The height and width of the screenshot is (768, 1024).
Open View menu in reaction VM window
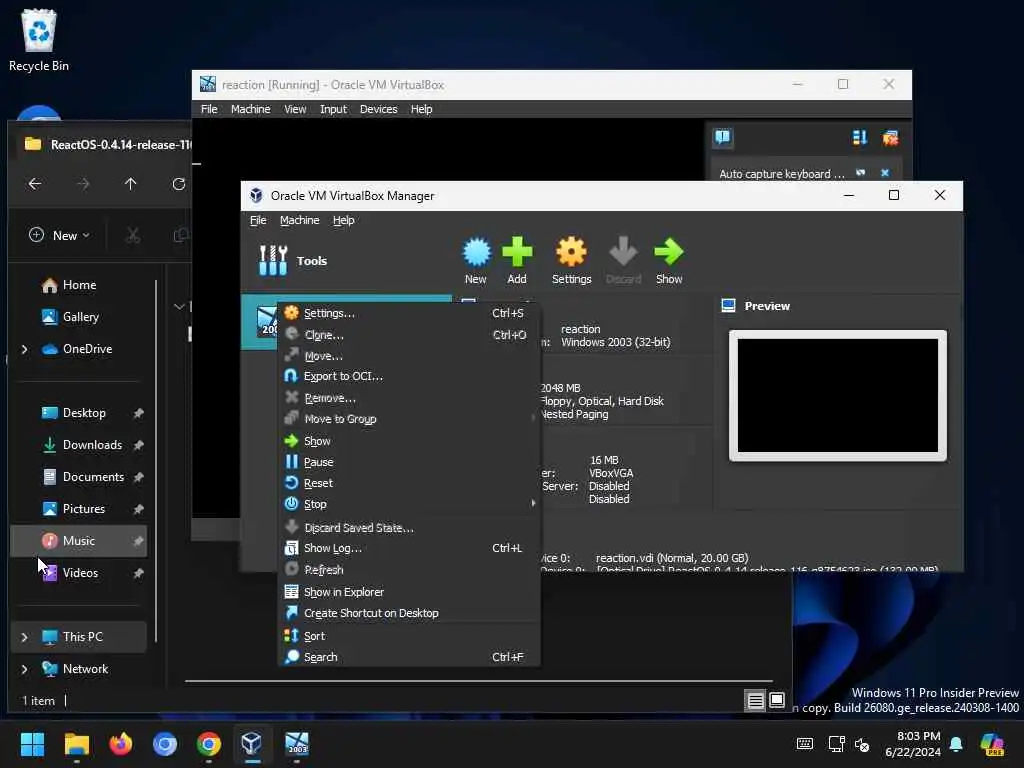(295, 109)
